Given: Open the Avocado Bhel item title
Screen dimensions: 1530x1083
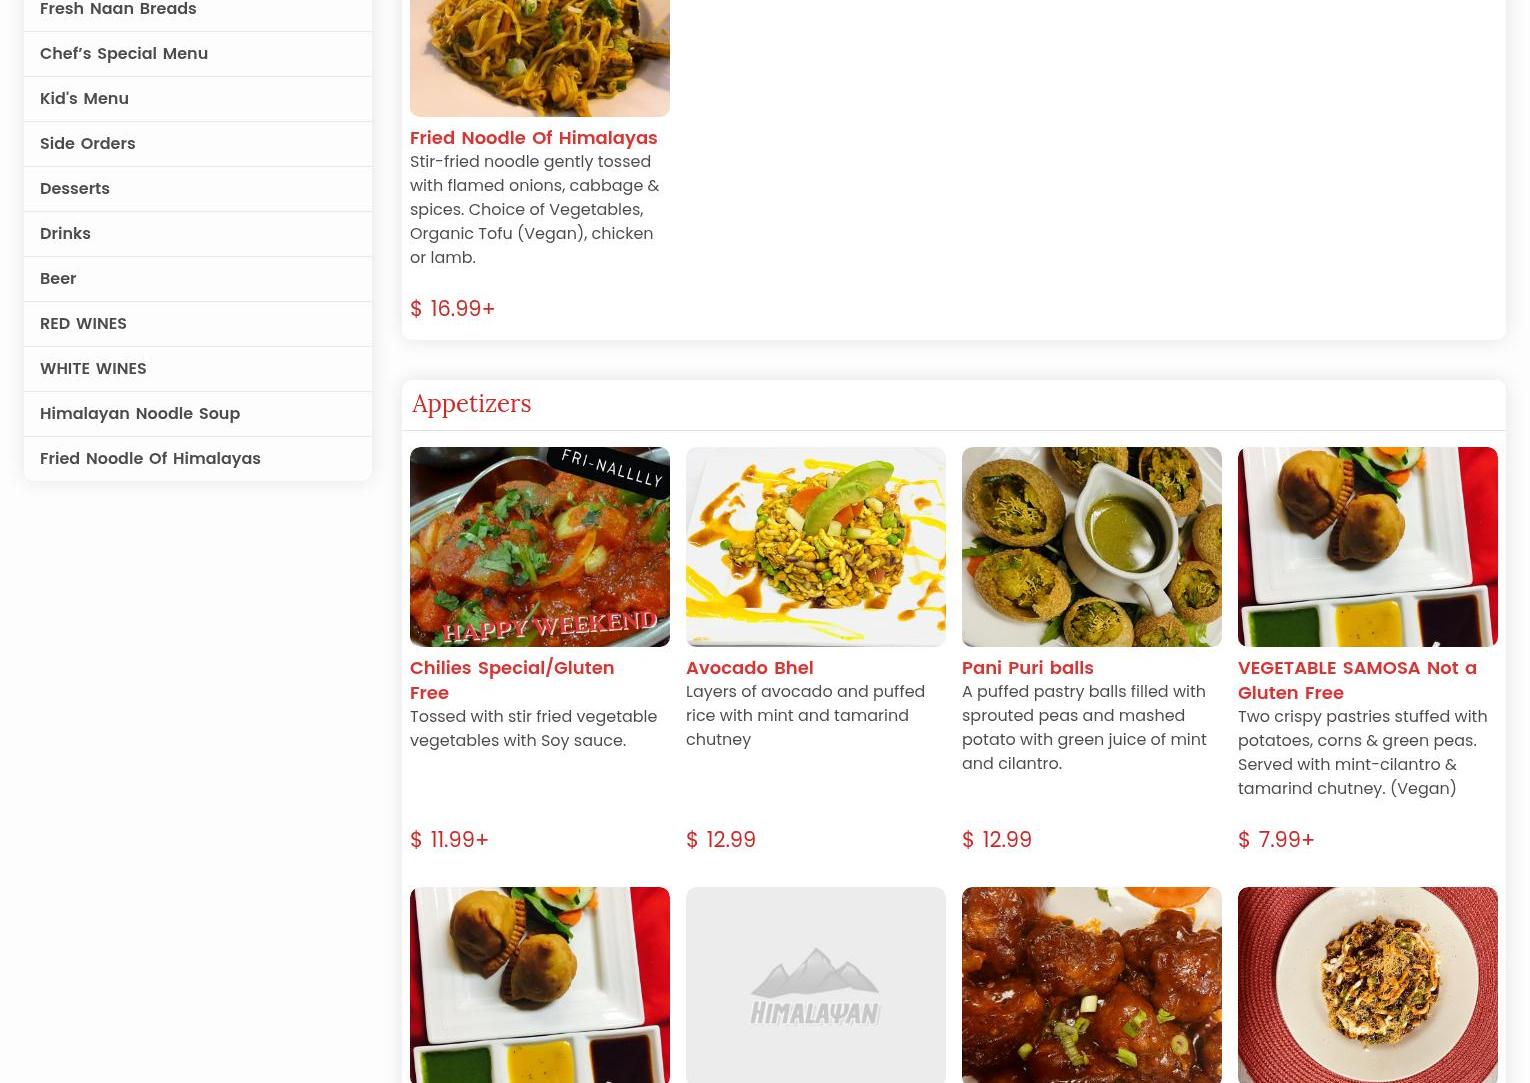Looking at the screenshot, I should click(x=749, y=668).
